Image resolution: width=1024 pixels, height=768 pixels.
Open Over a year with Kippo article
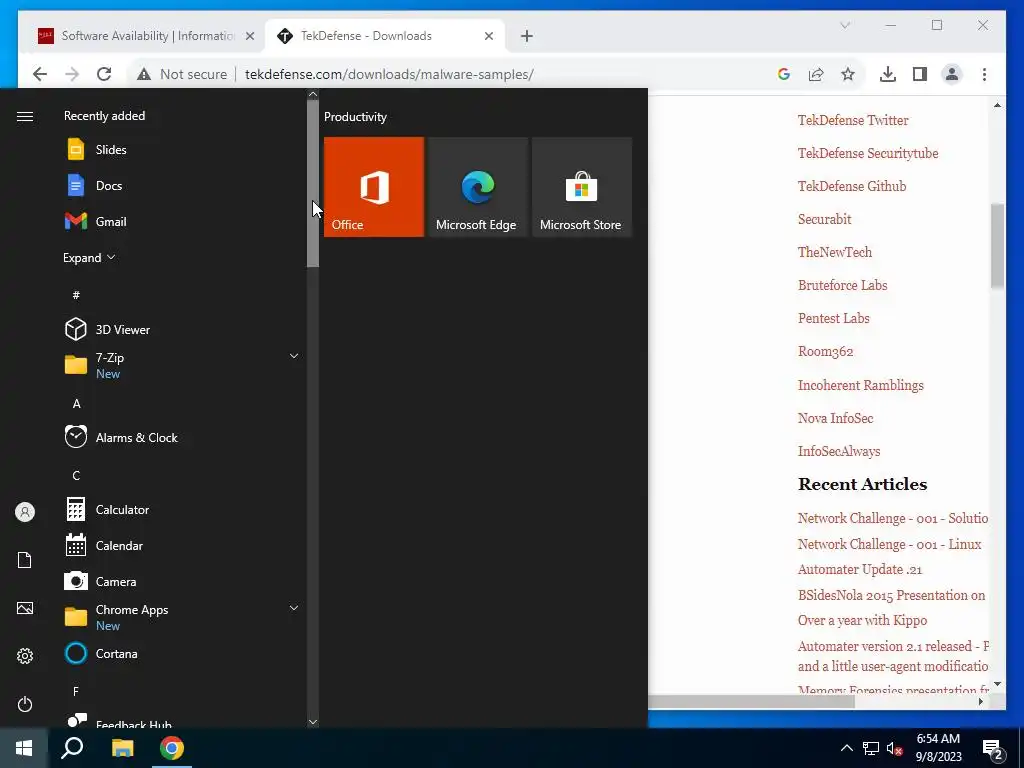[862, 620]
